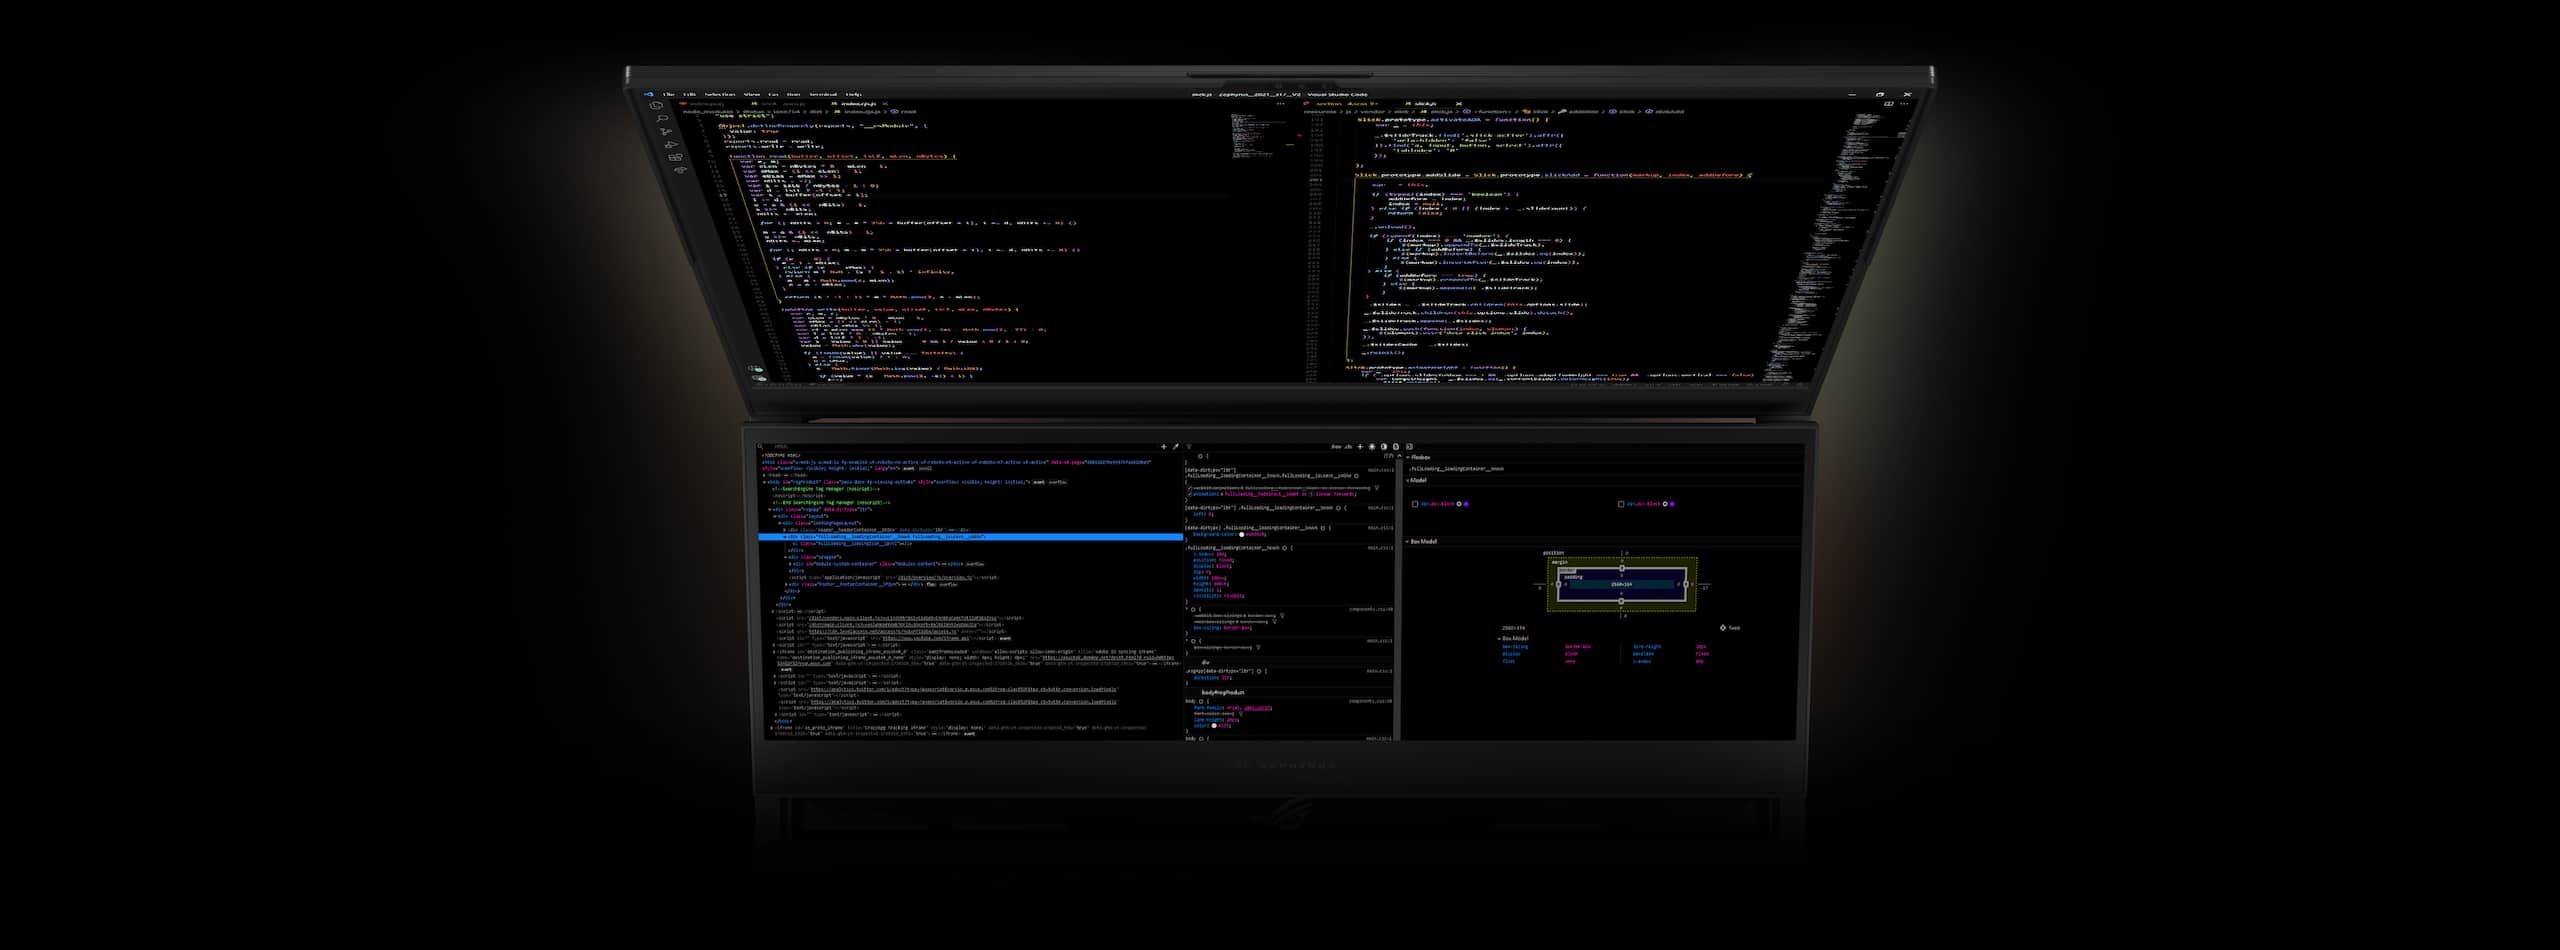Open Source Control in VS Code activity bar

pos(666,132)
